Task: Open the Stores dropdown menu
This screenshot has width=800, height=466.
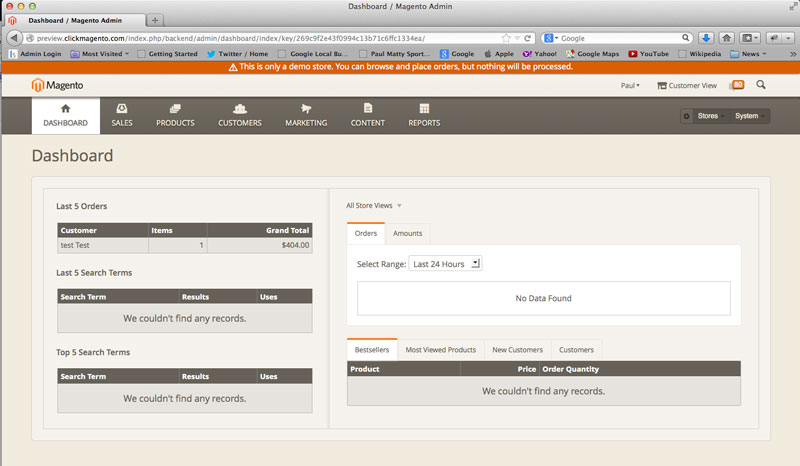Action: click(x=704, y=116)
